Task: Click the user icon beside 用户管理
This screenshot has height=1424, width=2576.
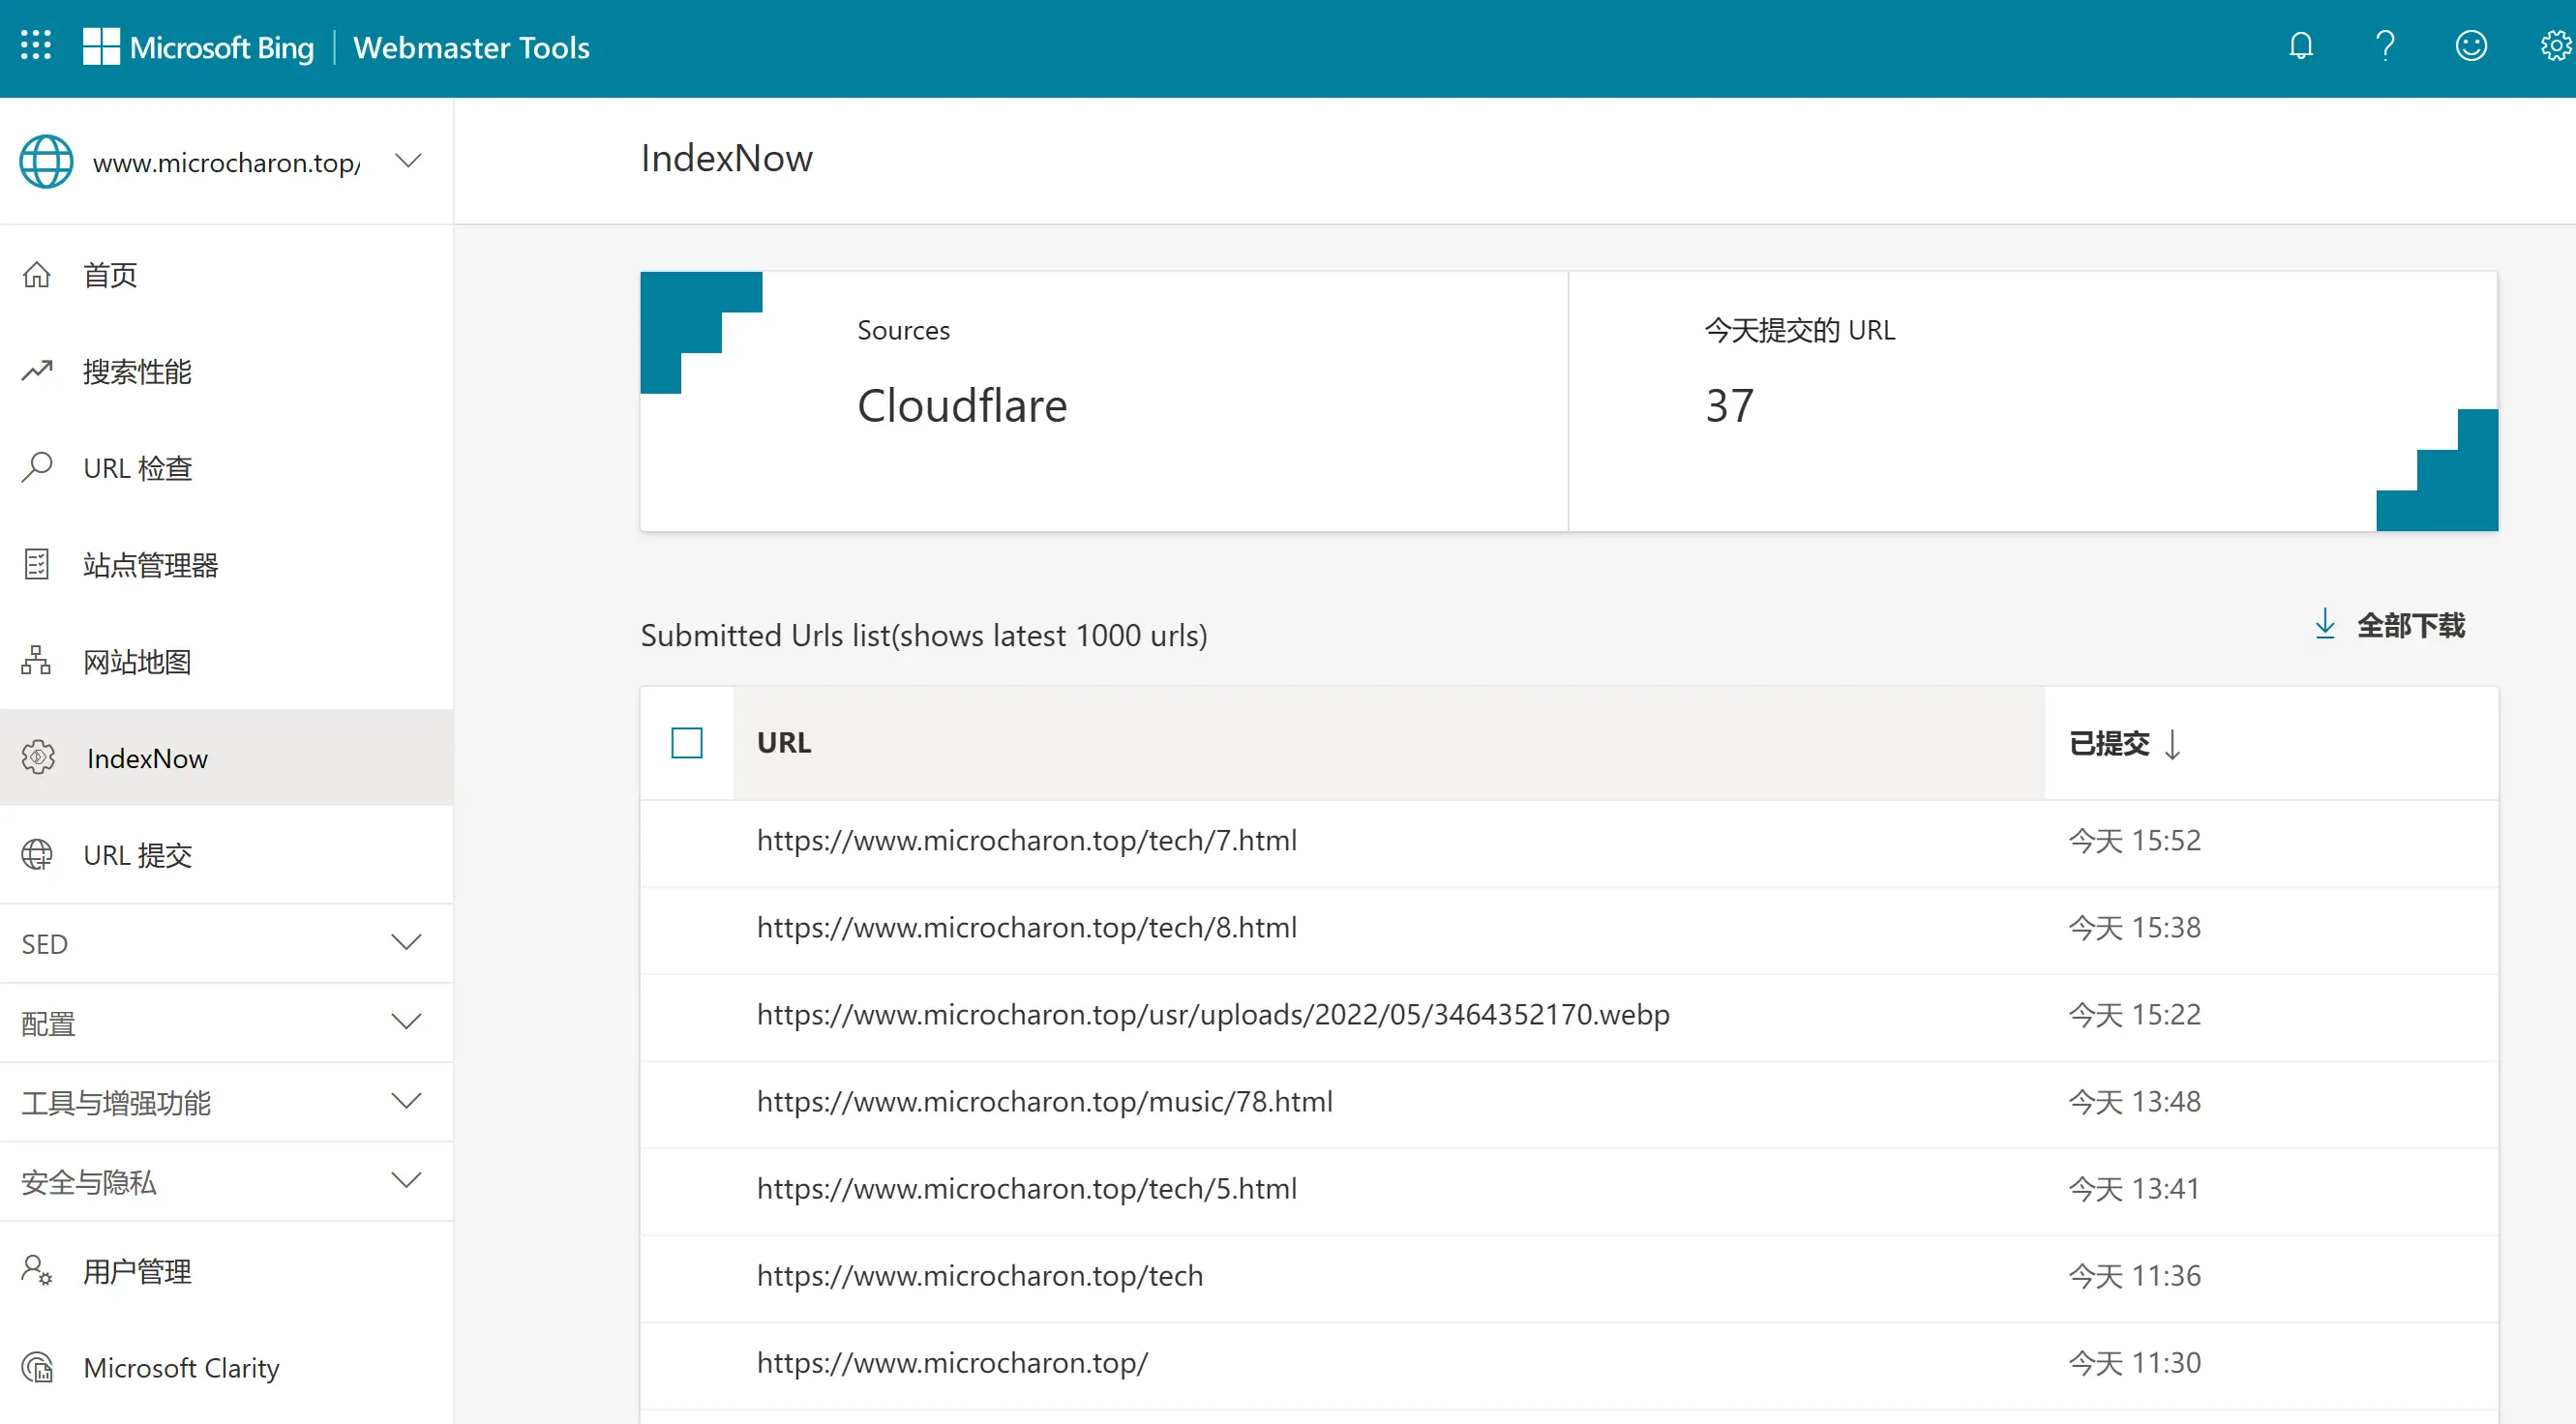Action: [37, 1270]
